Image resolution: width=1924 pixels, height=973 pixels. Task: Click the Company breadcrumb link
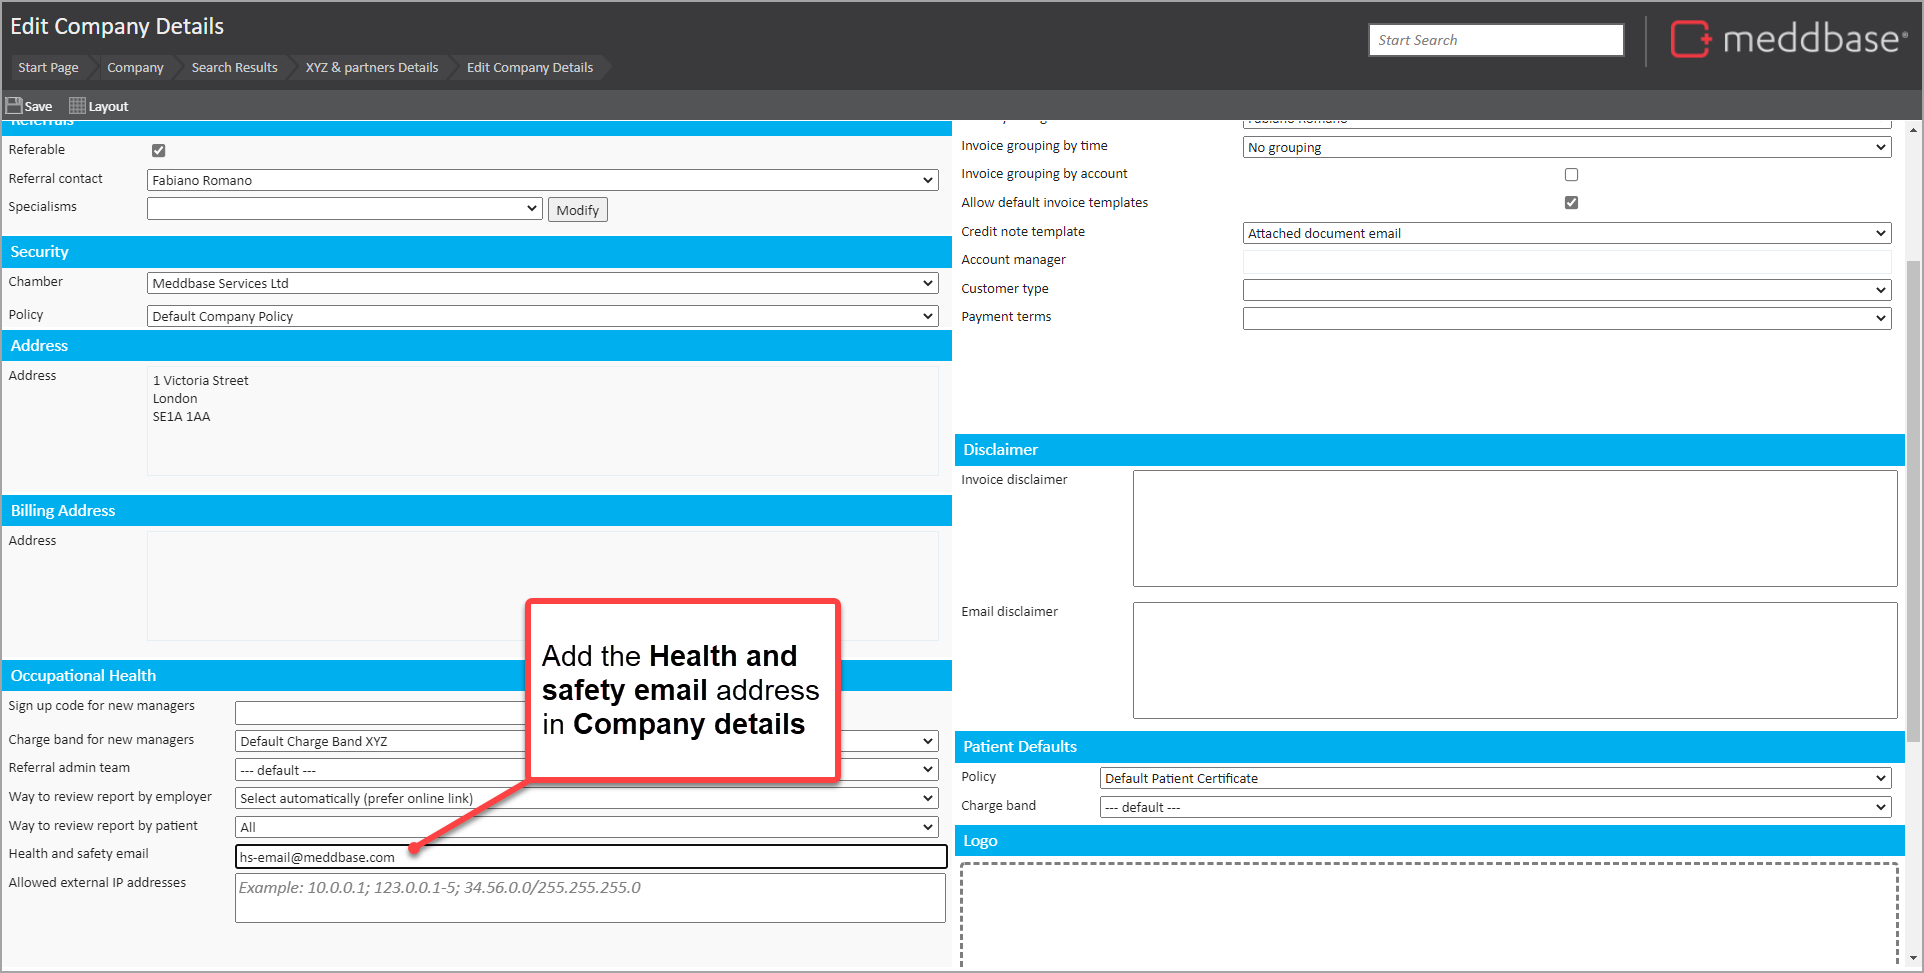(x=135, y=68)
